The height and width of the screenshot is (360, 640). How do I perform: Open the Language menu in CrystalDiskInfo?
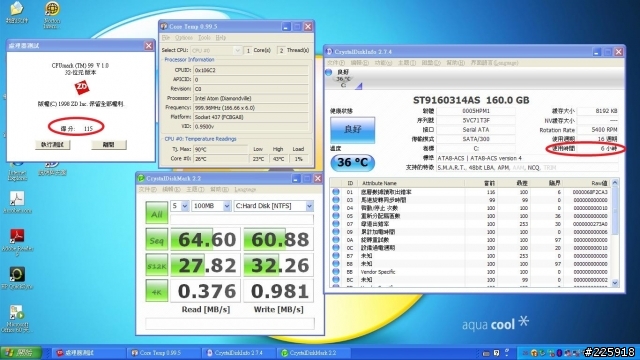(x=494, y=63)
